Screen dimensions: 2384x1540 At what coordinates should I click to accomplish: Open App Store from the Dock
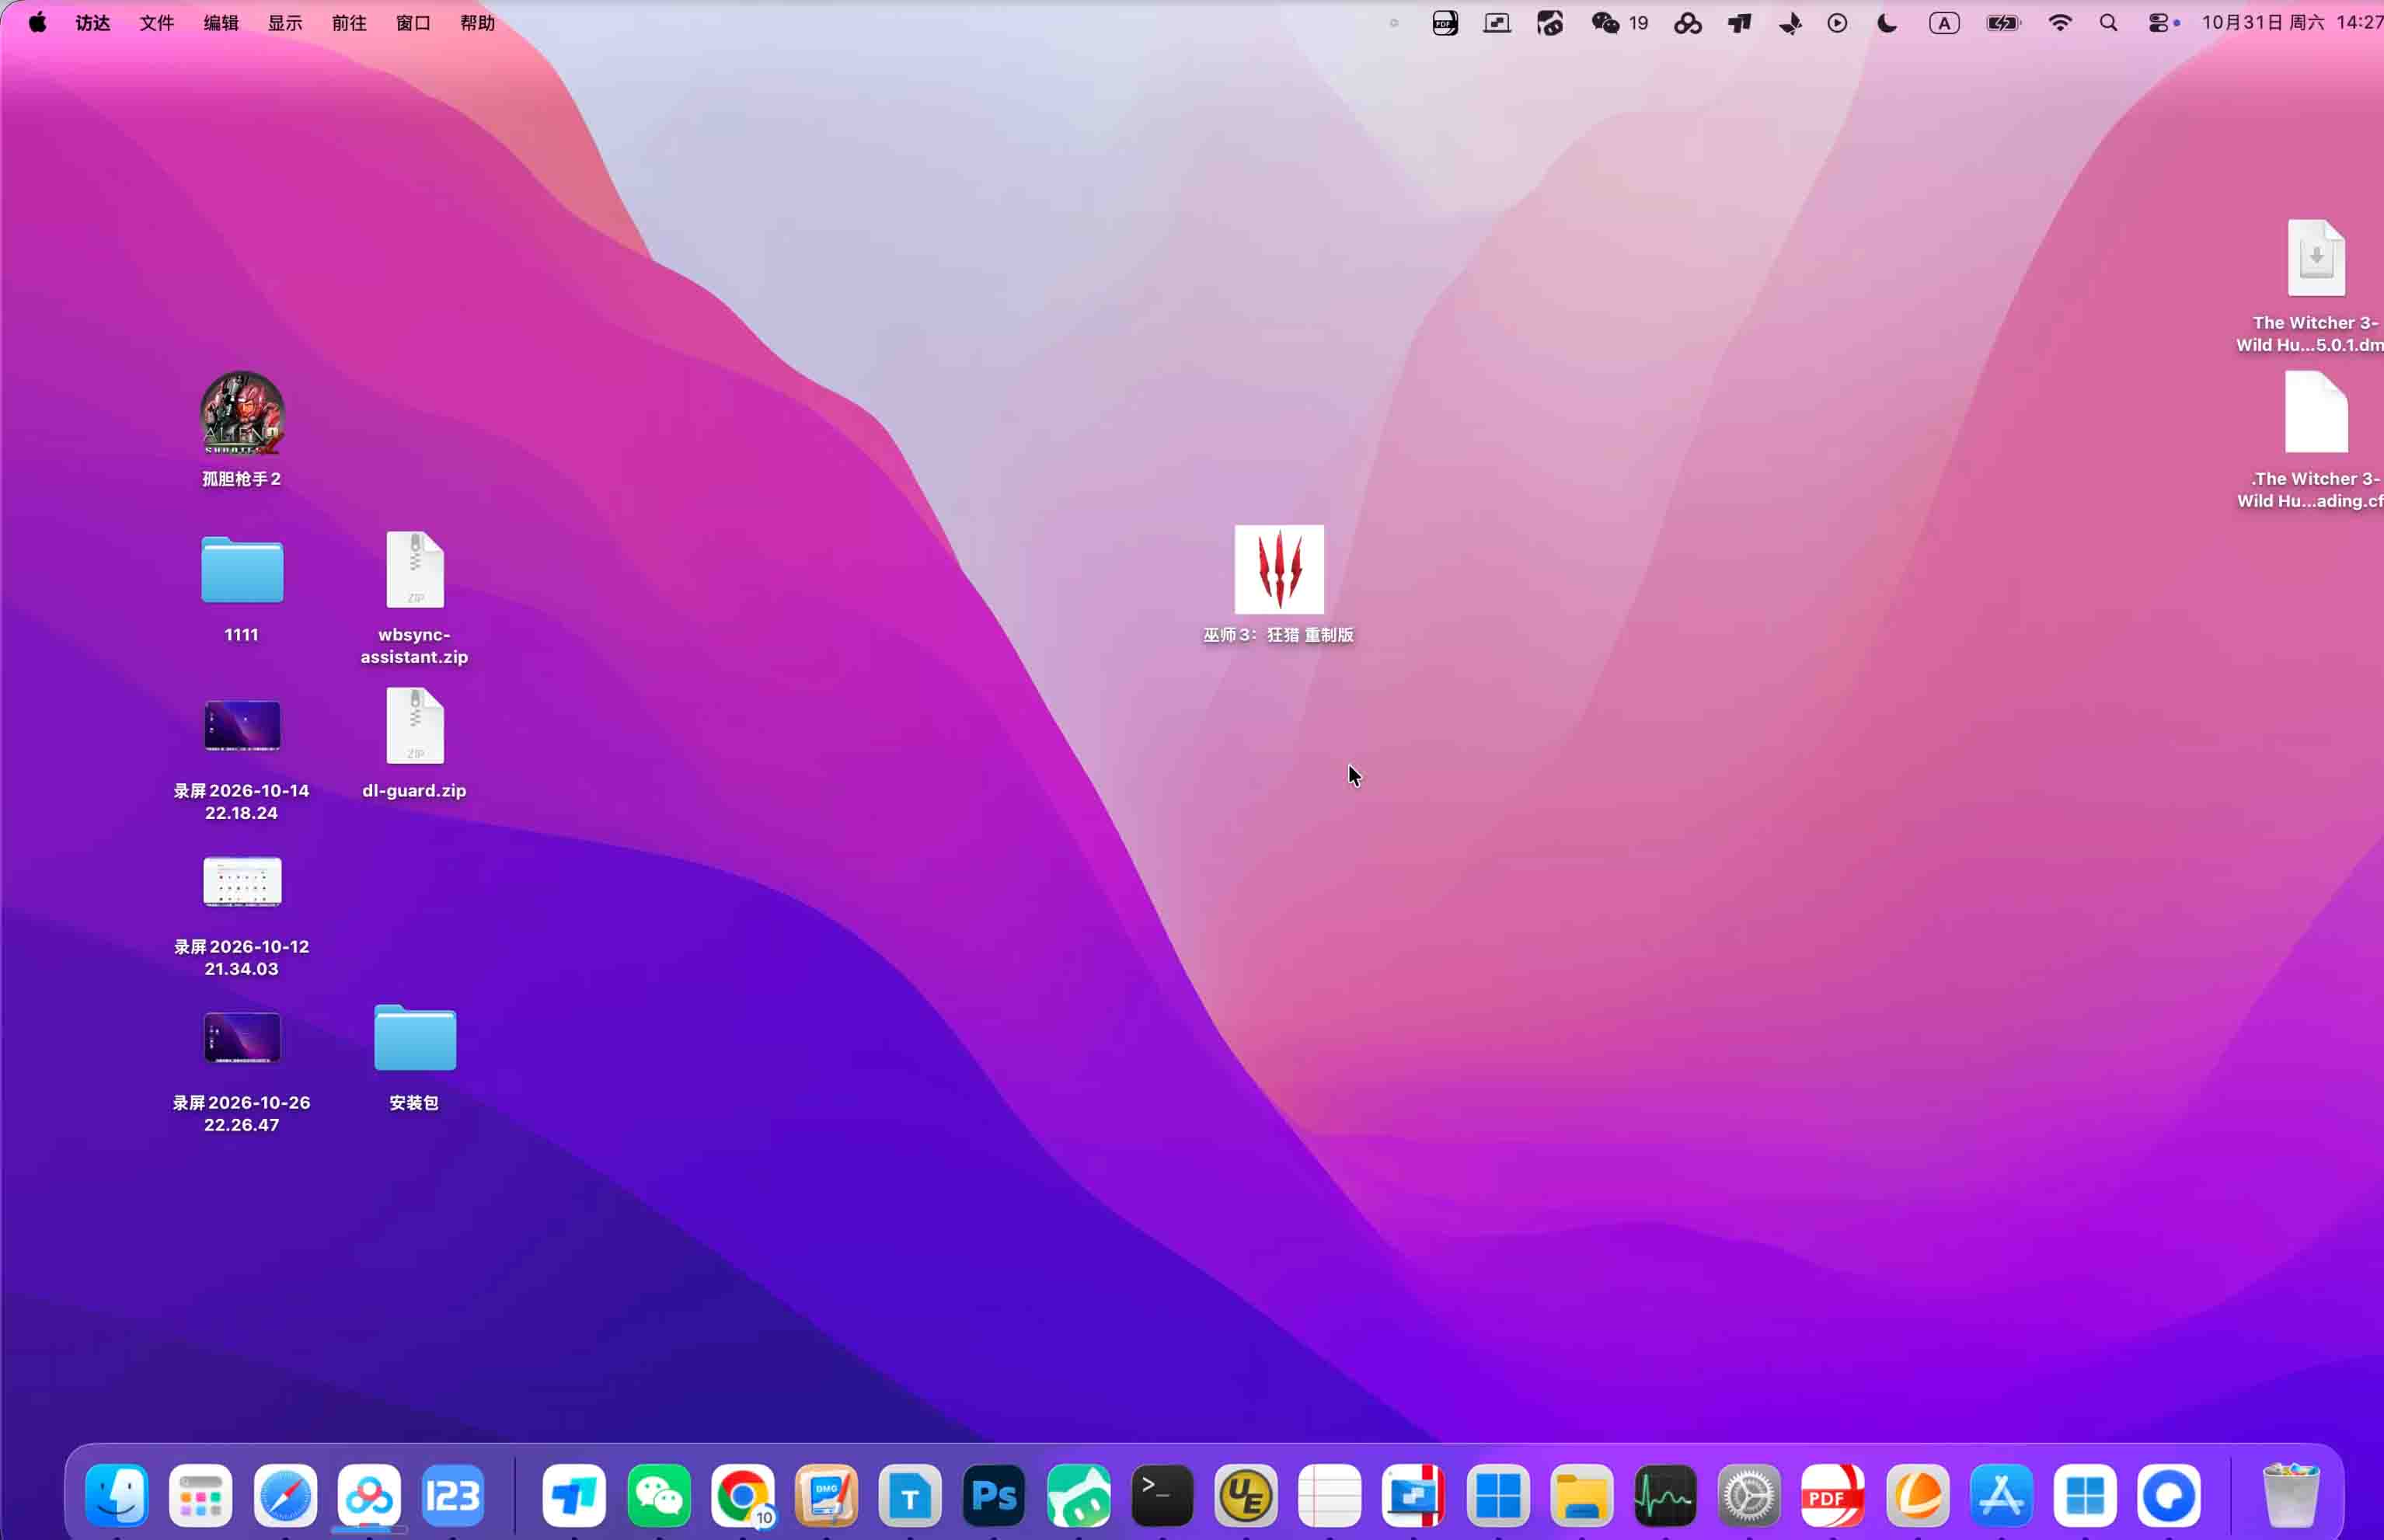point(2001,1495)
